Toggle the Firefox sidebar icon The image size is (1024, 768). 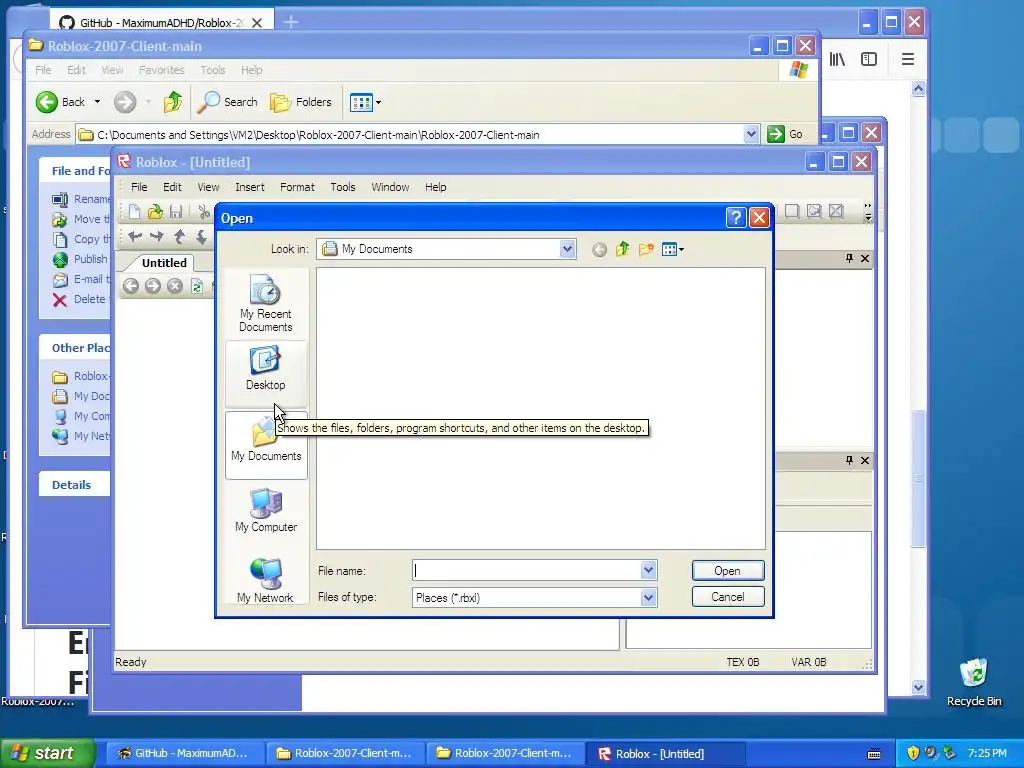[869, 59]
